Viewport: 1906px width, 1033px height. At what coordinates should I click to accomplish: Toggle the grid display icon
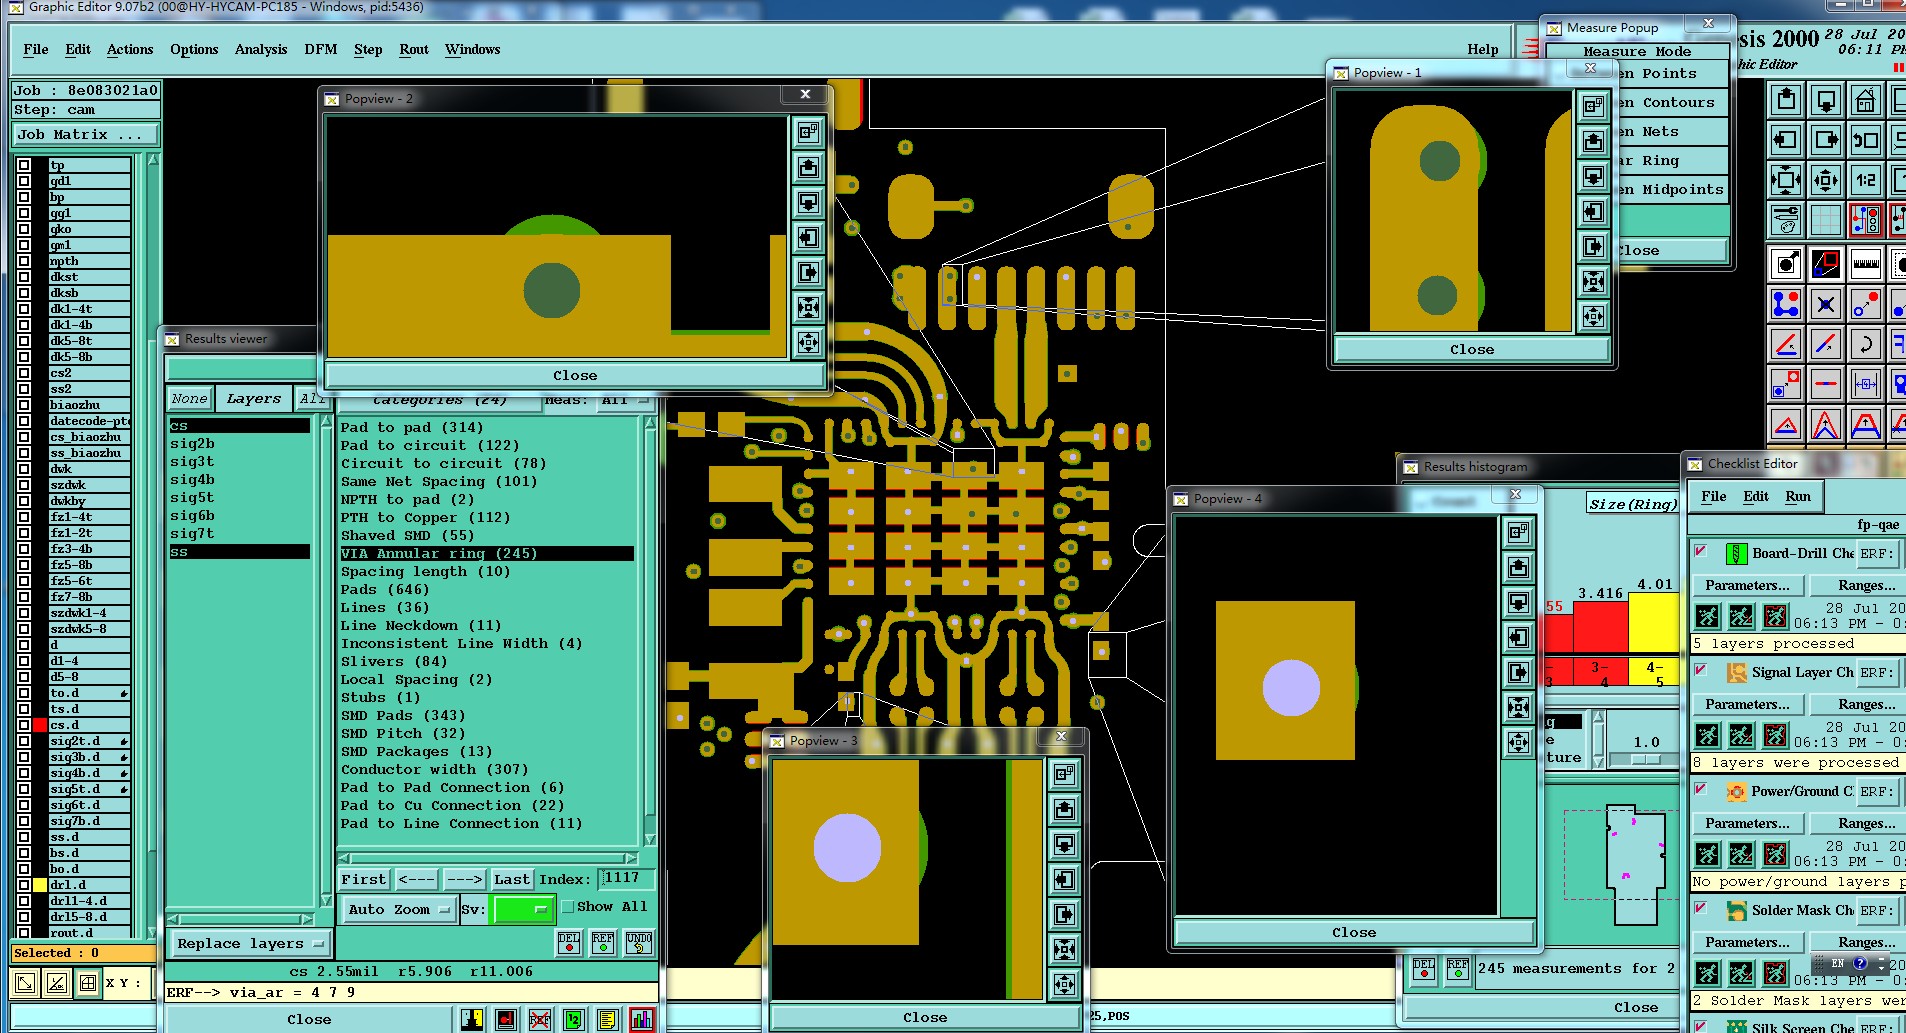point(1826,220)
